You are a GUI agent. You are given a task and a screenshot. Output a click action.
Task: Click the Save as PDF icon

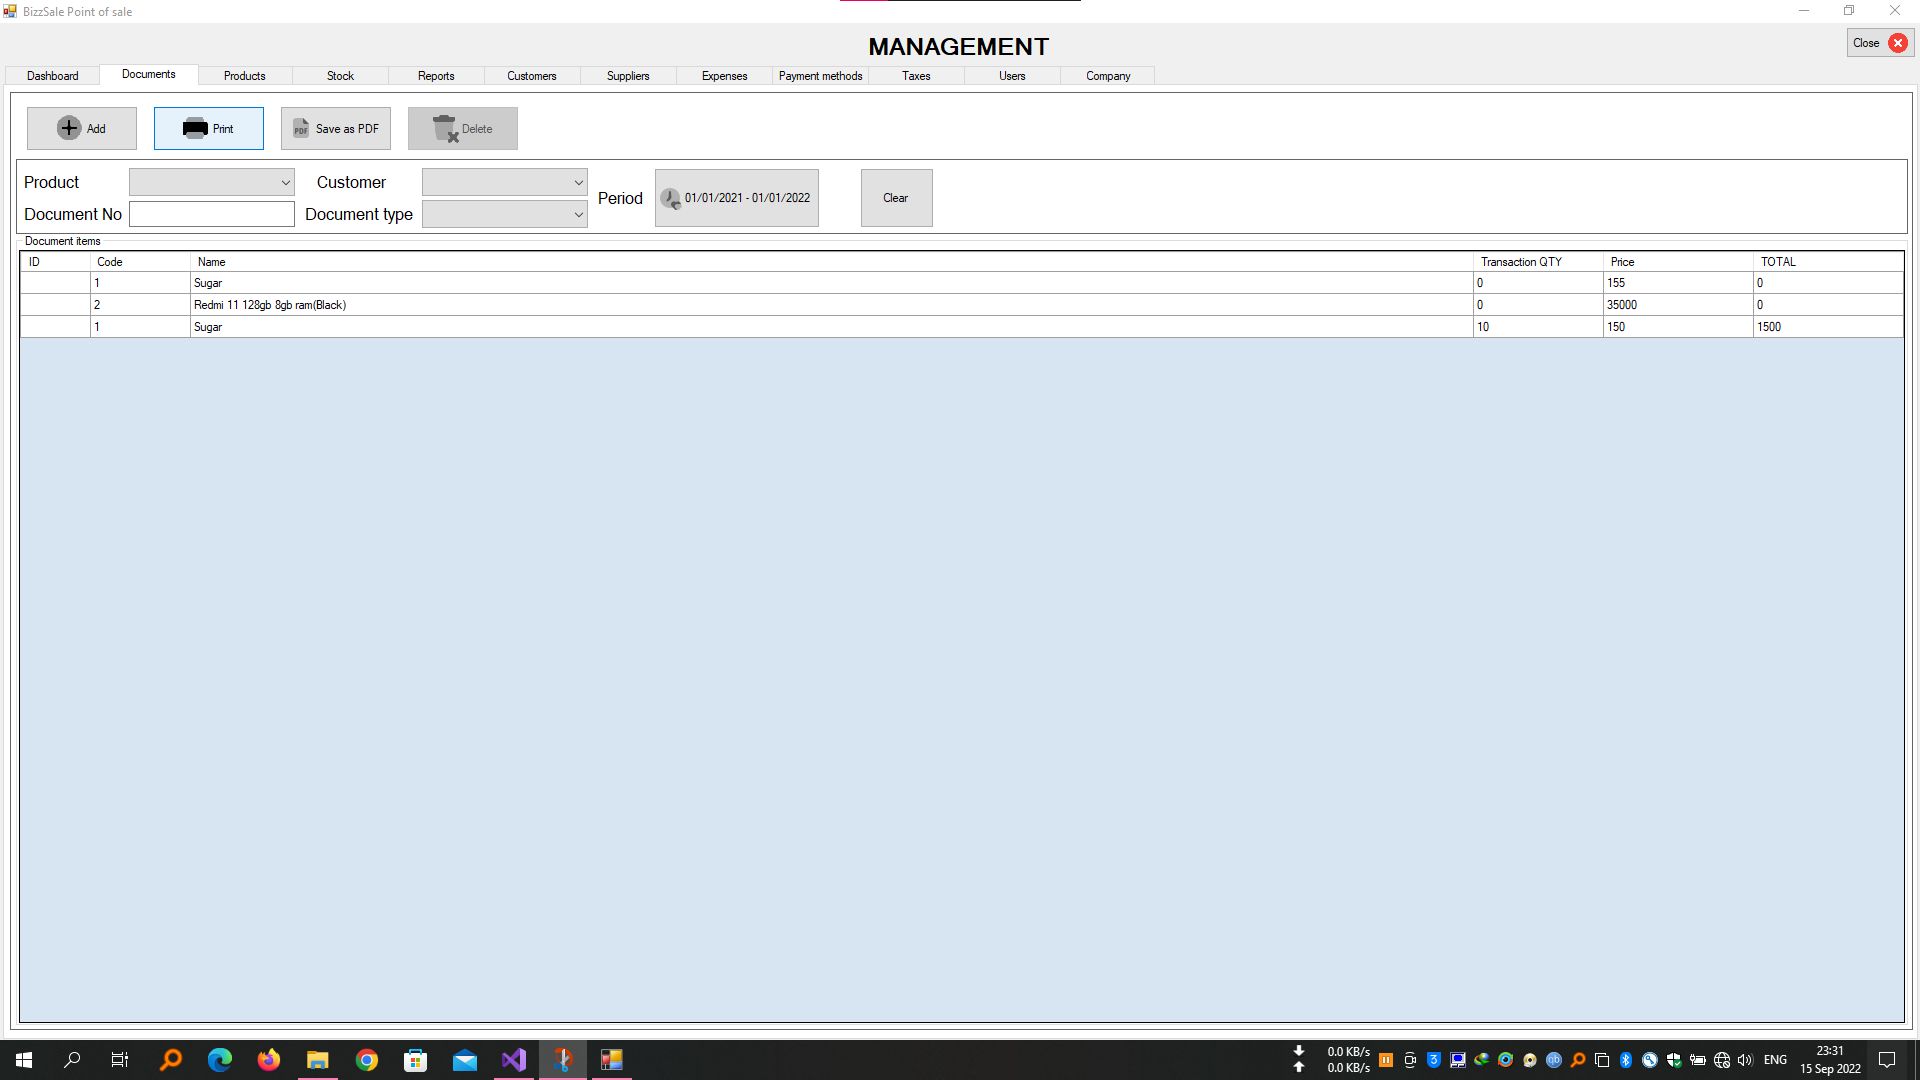pos(301,128)
